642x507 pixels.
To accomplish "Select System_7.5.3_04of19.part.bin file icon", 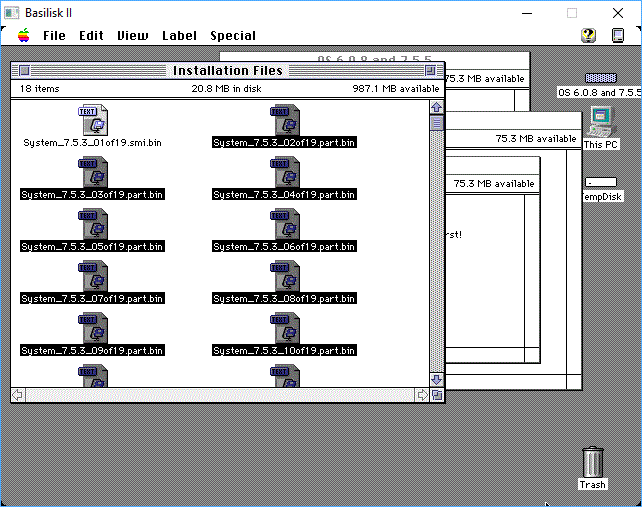I will [x=285, y=172].
